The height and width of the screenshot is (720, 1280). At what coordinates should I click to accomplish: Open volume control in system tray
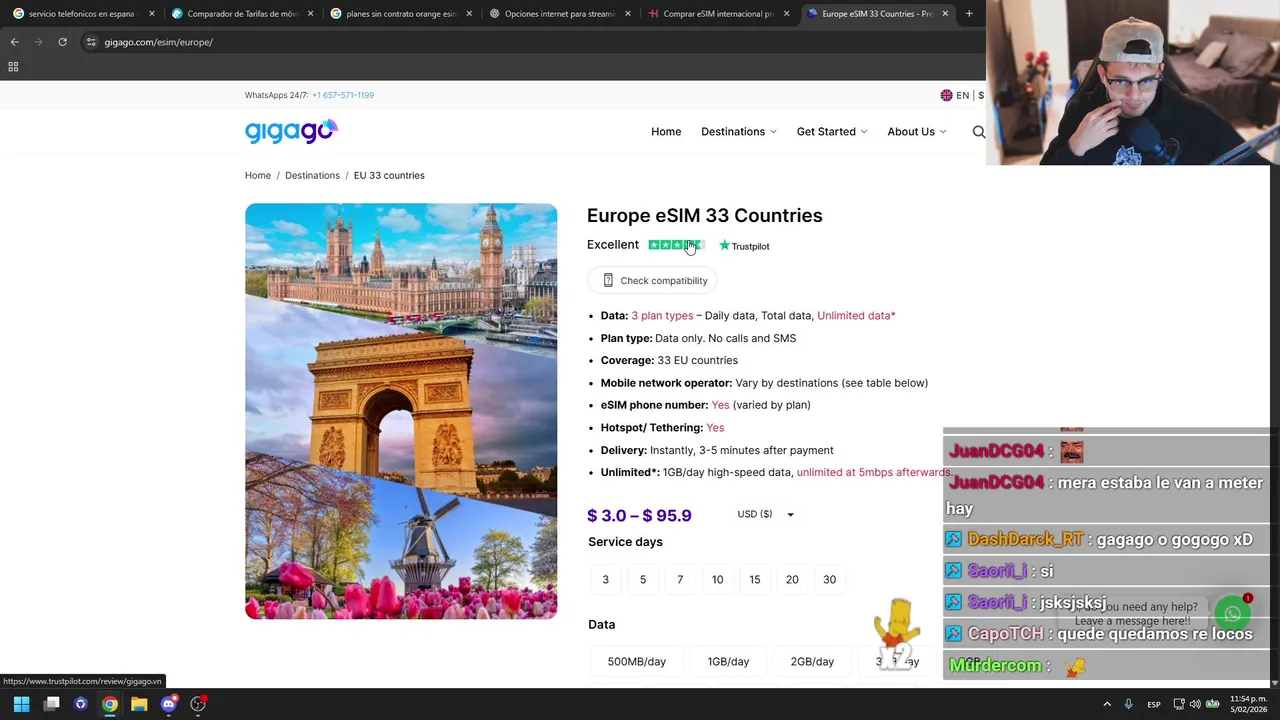pos(1195,704)
